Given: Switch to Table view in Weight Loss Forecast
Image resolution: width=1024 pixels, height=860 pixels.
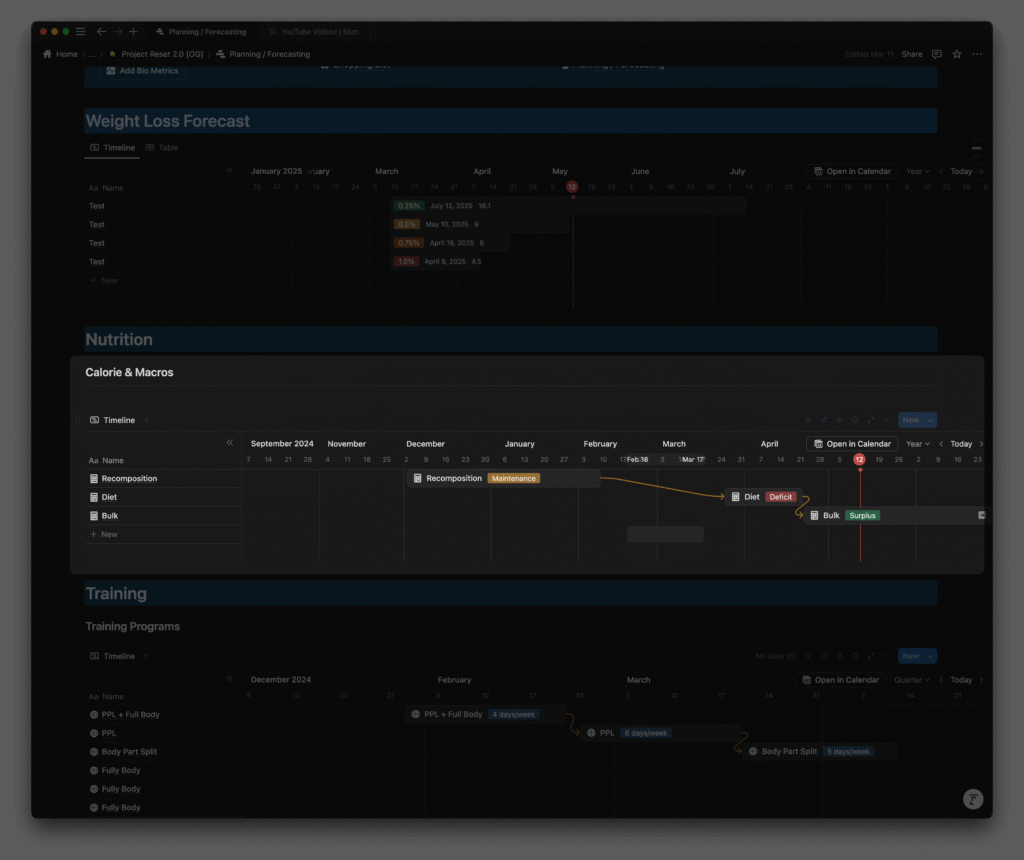Looking at the screenshot, I should point(162,147).
